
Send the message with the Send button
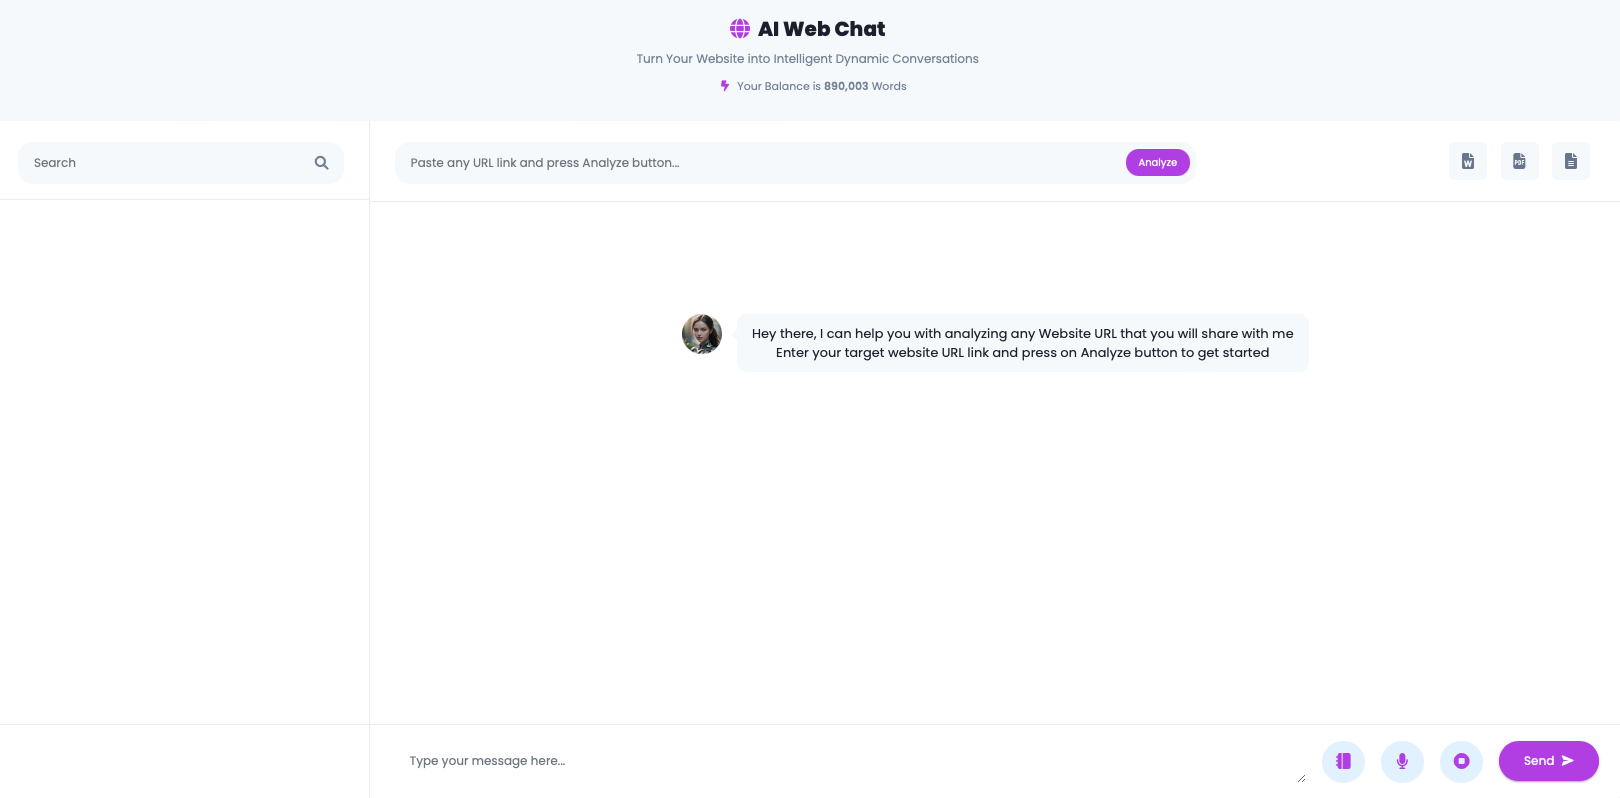[1548, 761]
